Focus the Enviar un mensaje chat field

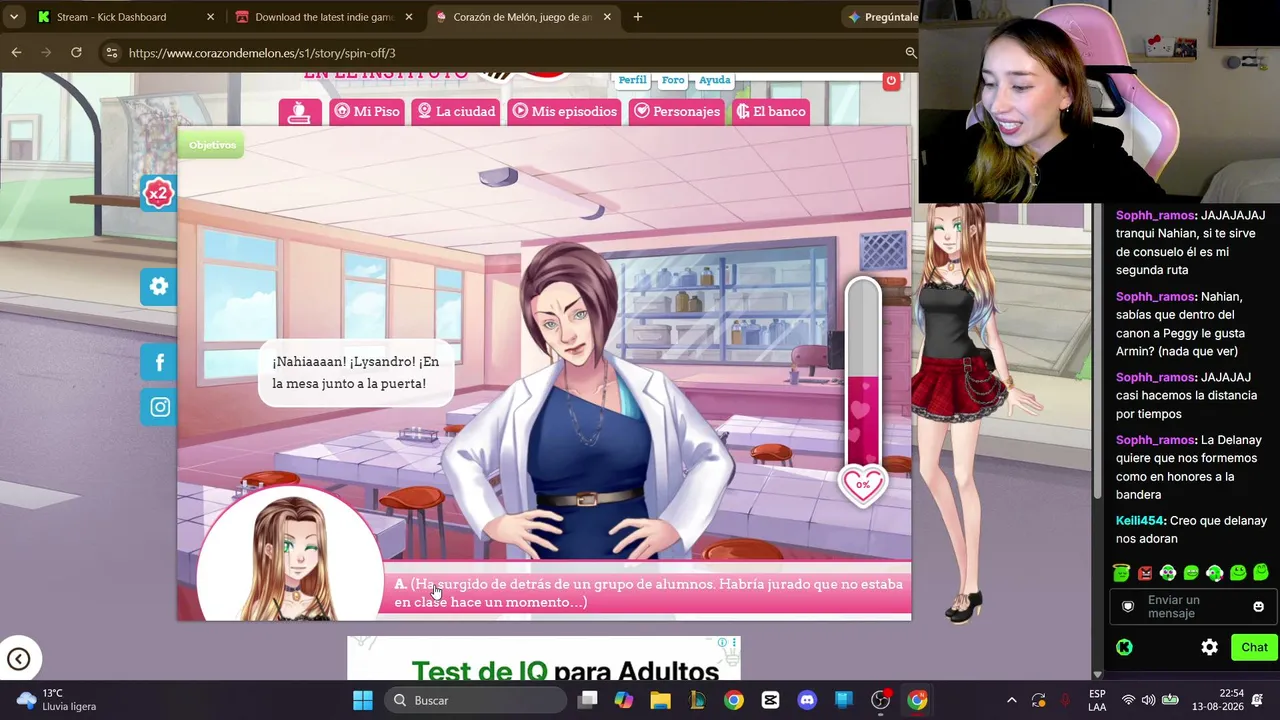click(1192, 607)
